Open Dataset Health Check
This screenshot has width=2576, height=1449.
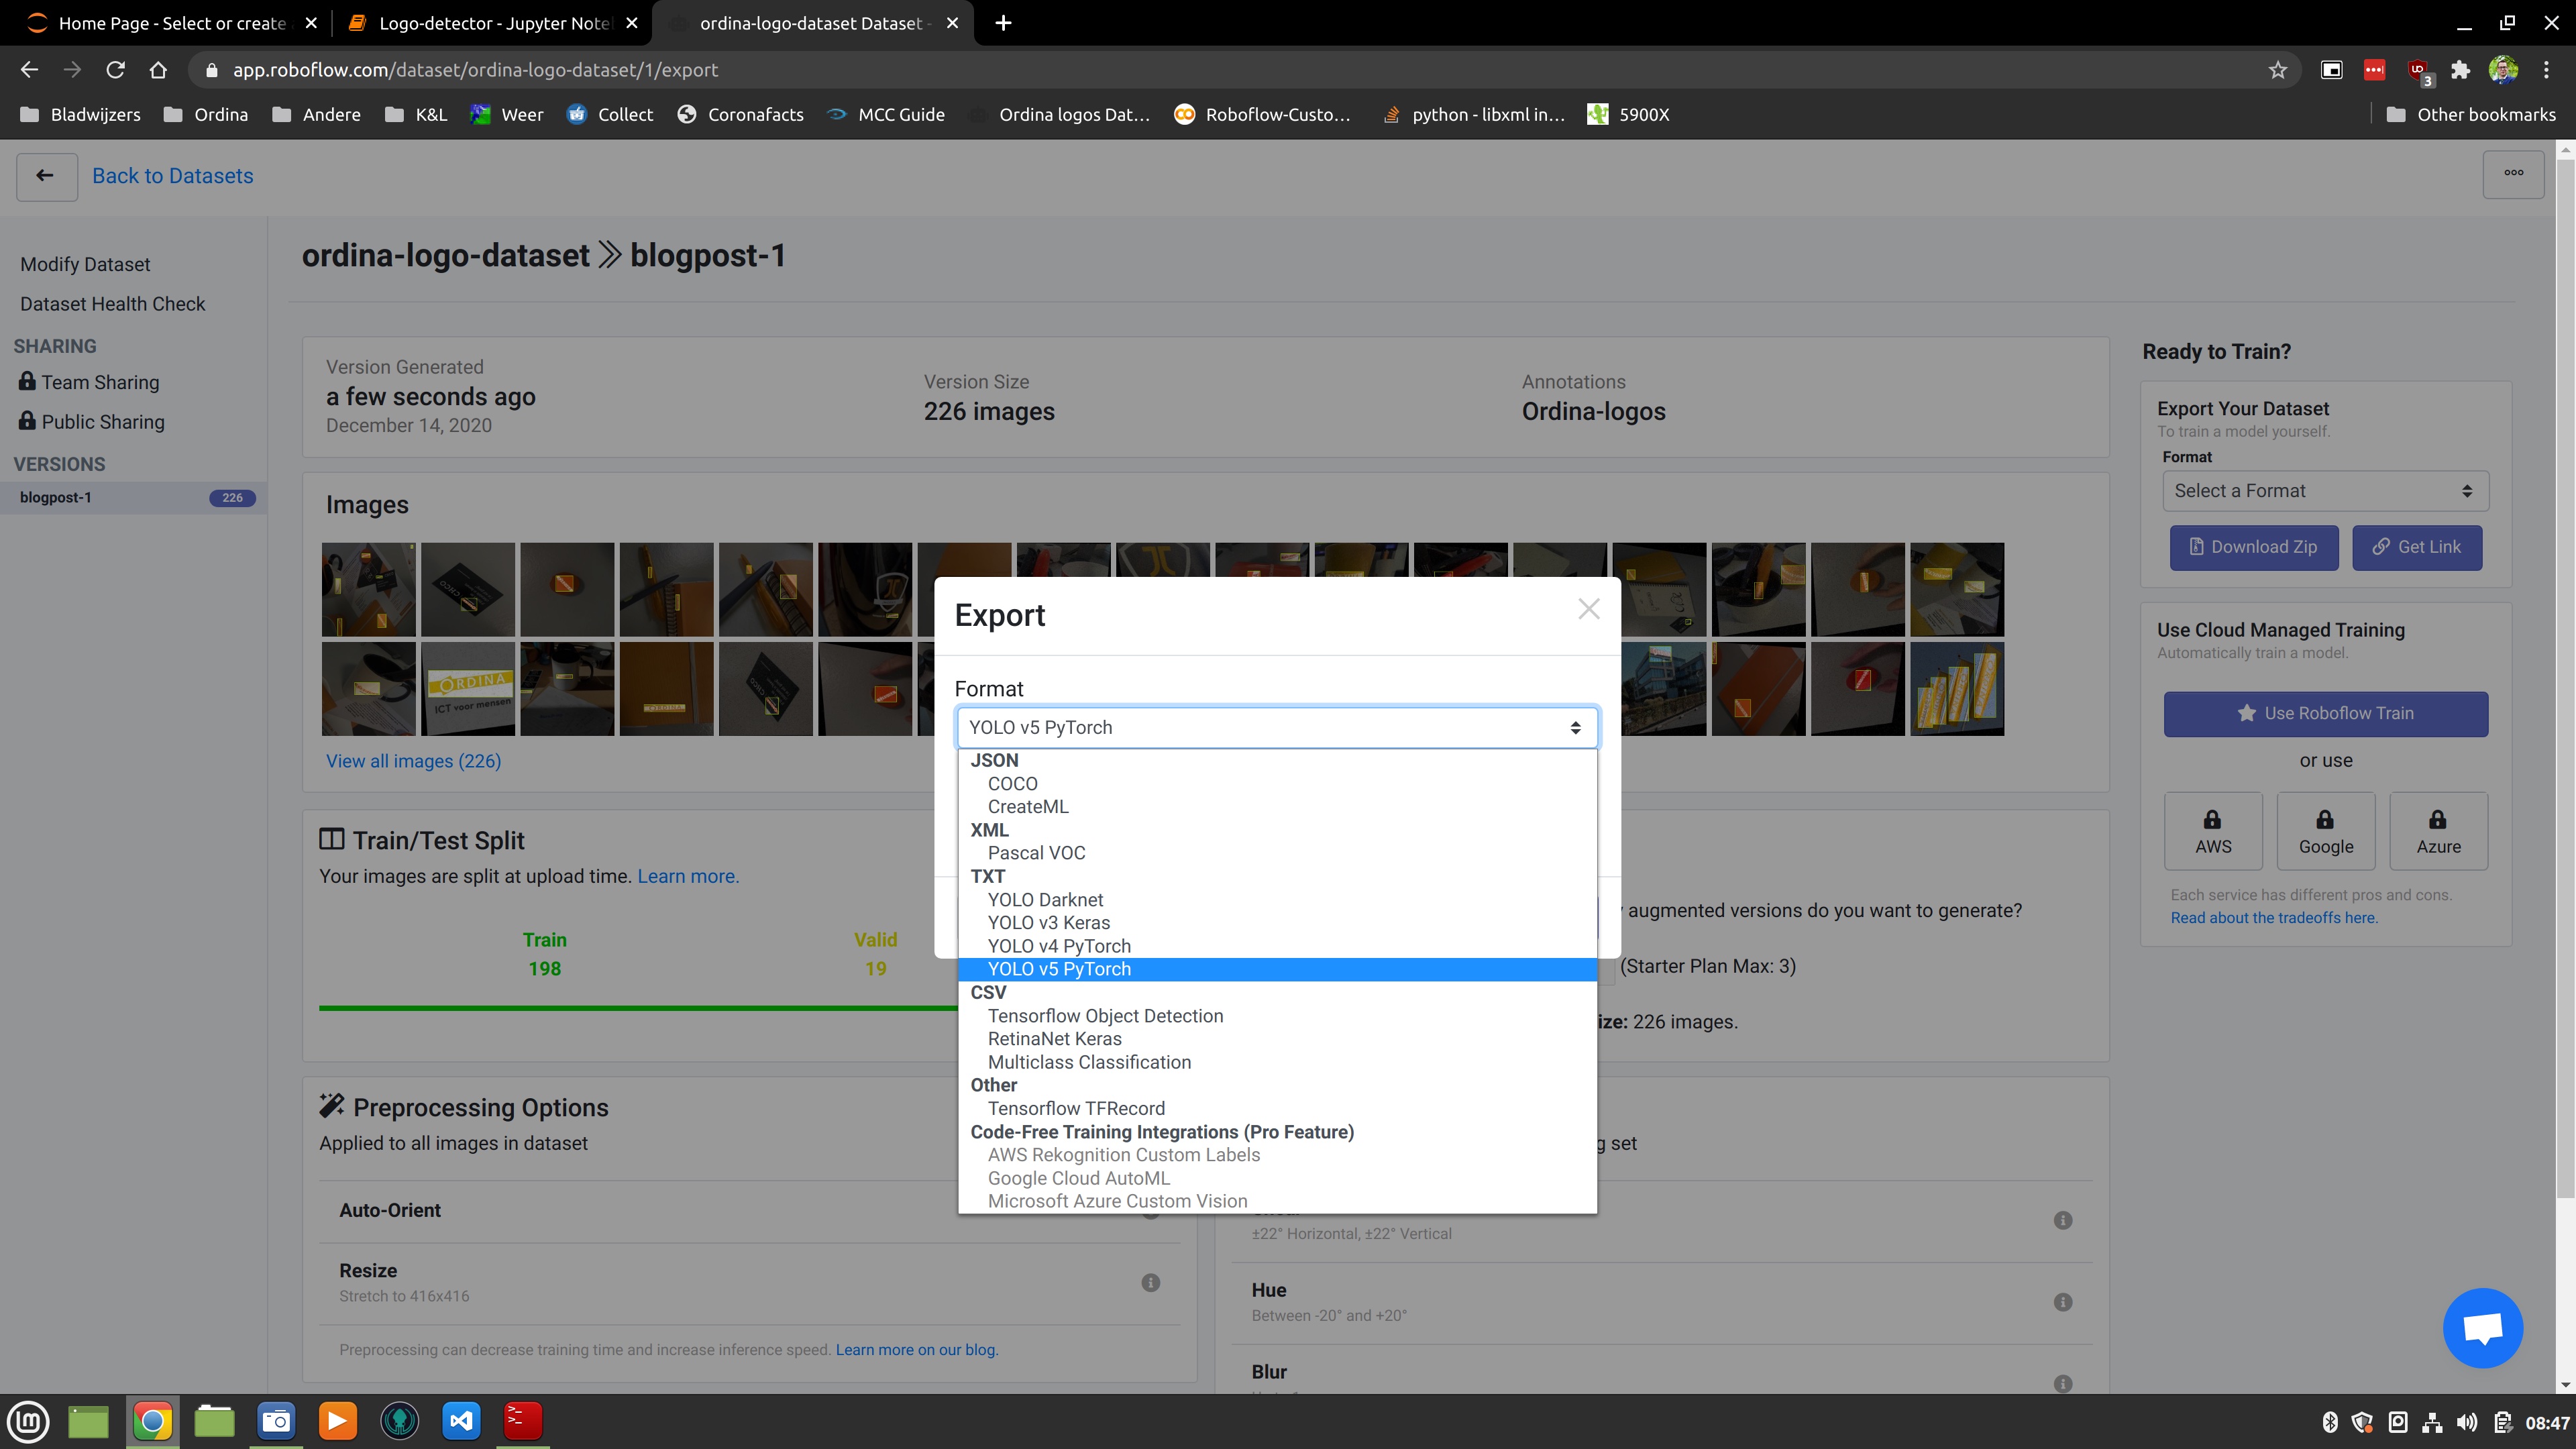[112, 304]
